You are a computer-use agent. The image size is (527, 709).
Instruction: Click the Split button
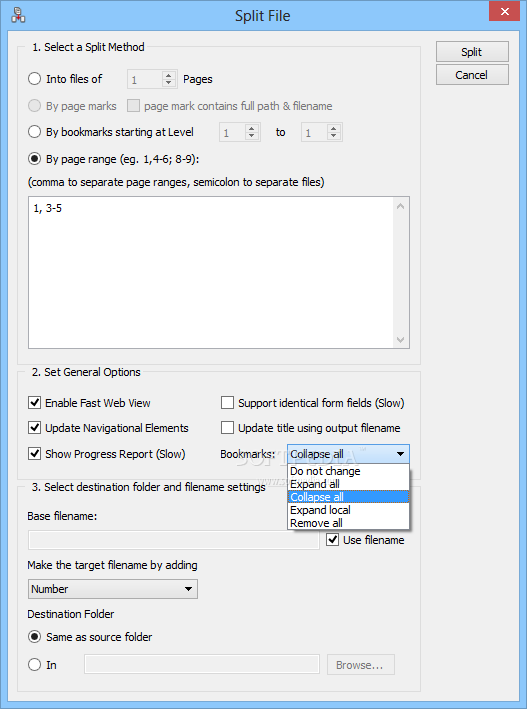(x=472, y=52)
